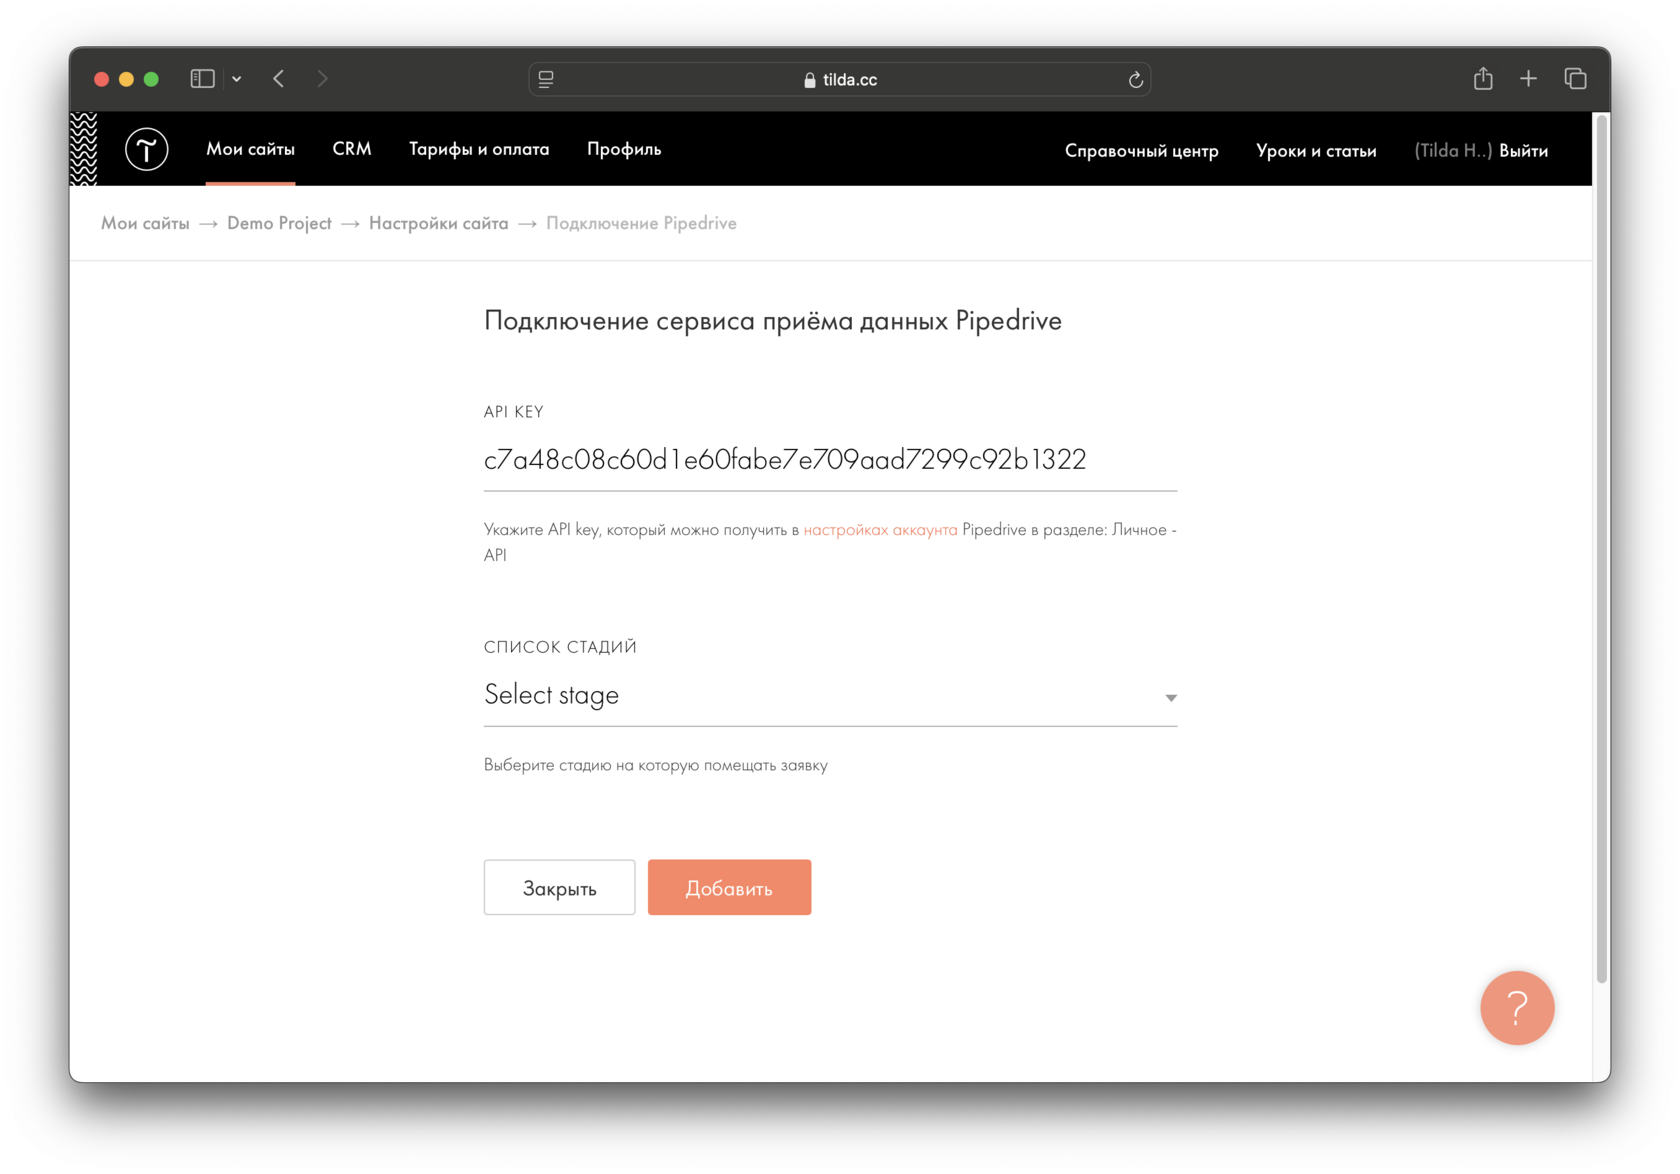
Task: Minimize the Safari window with the yellow button
Action: (x=126, y=79)
